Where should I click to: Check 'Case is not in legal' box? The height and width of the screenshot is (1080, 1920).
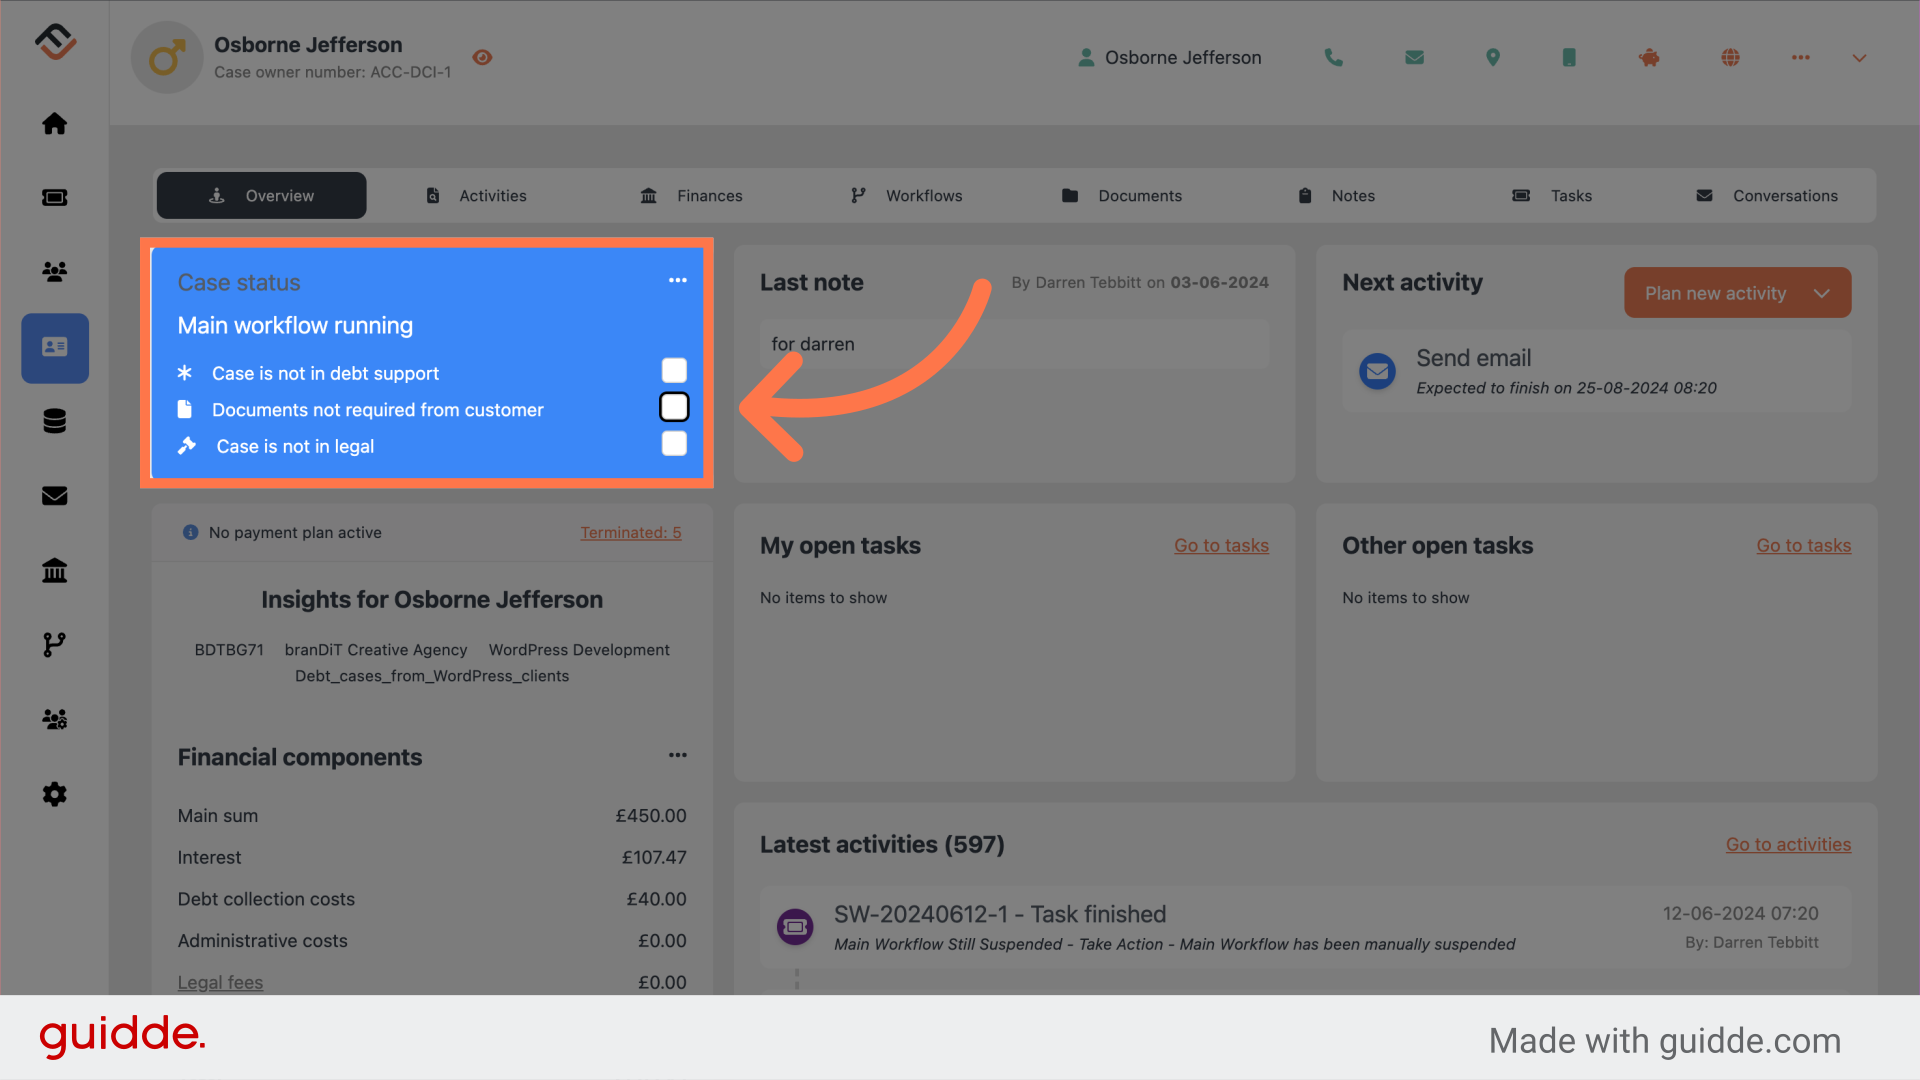(674, 444)
